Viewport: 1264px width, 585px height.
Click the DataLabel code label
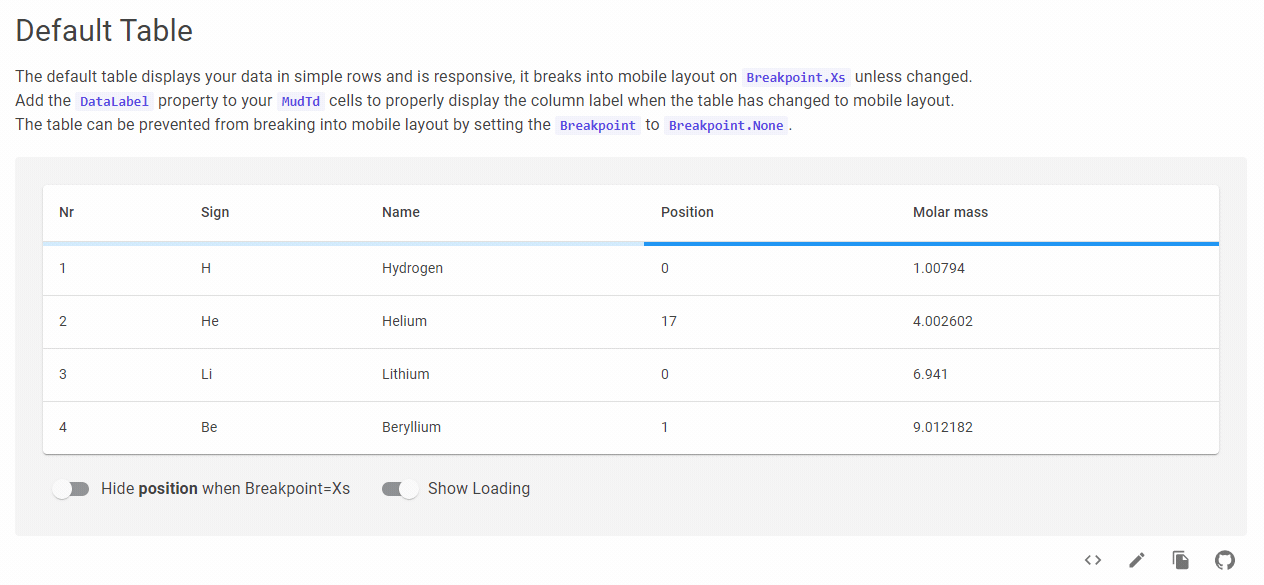pos(114,101)
